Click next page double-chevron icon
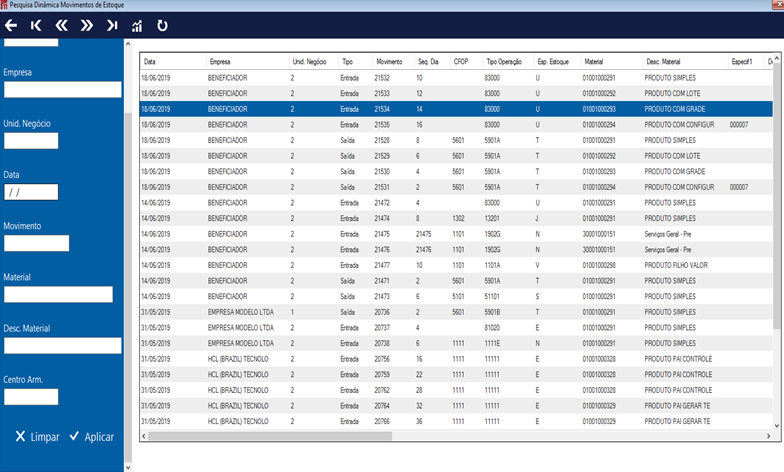This screenshot has width=784, height=472. point(87,26)
